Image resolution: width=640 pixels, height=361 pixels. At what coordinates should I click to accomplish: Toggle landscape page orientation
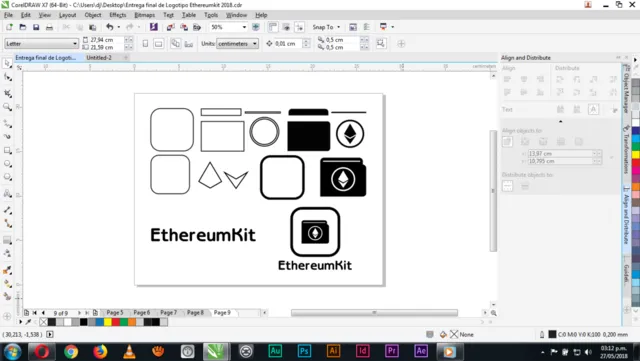pyautogui.click(x=158, y=44)
